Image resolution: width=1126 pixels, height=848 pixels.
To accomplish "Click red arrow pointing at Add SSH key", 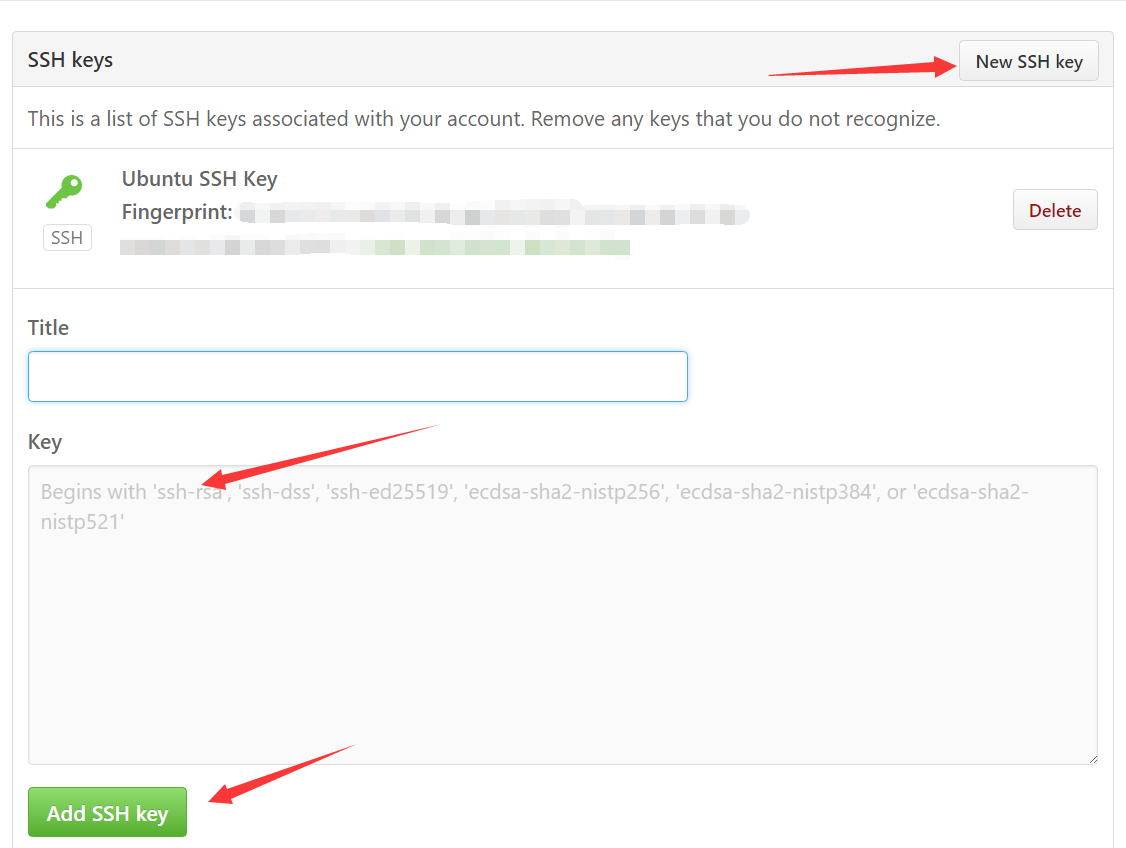I will coord(282,774).
